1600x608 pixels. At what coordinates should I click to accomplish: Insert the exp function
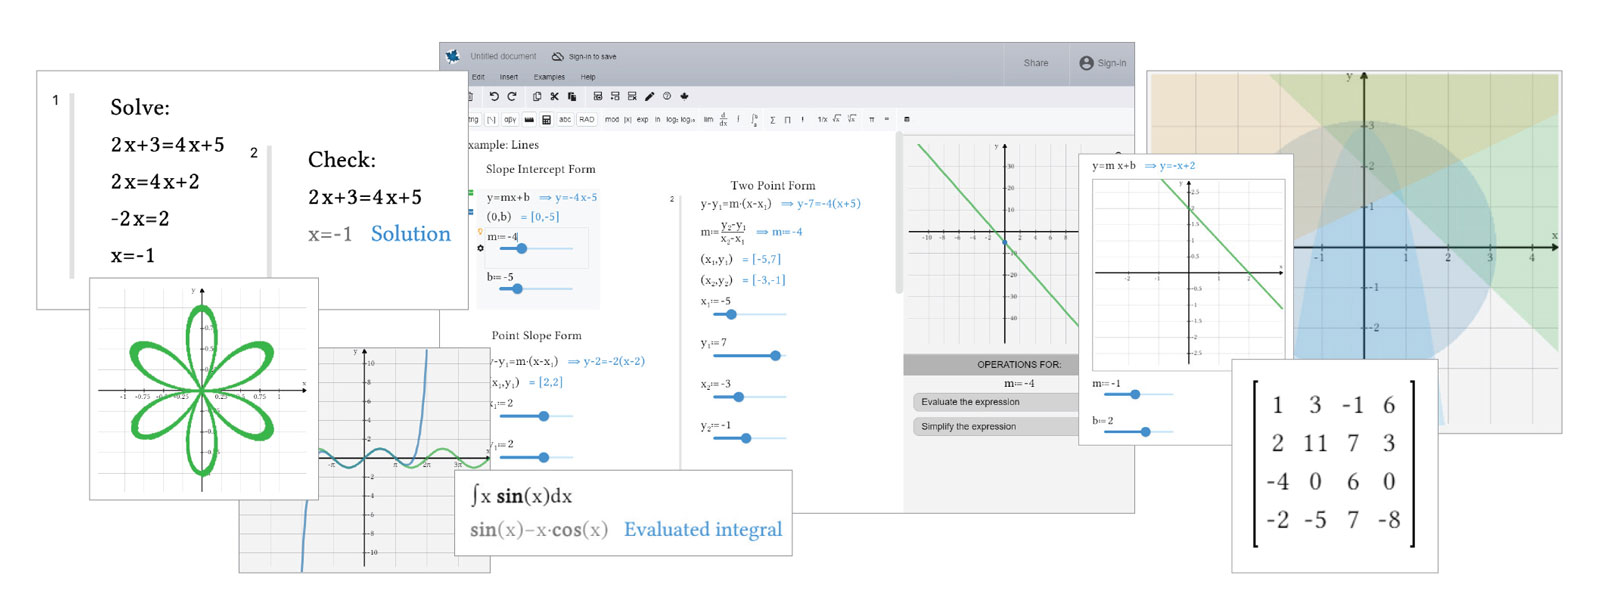[642, 120]
